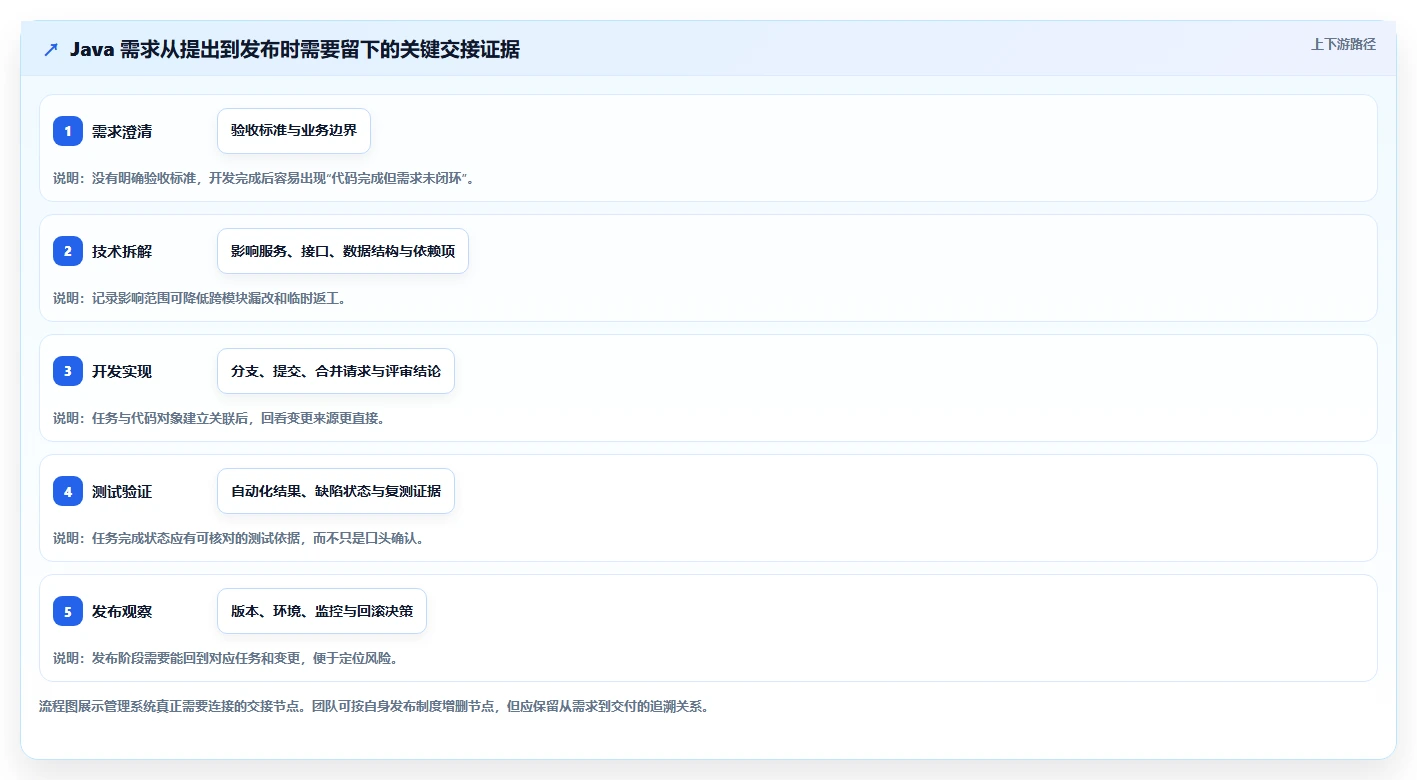
Task: Click the "测试验证" step label
Action: pyautogui.click(x=122, y=491)
